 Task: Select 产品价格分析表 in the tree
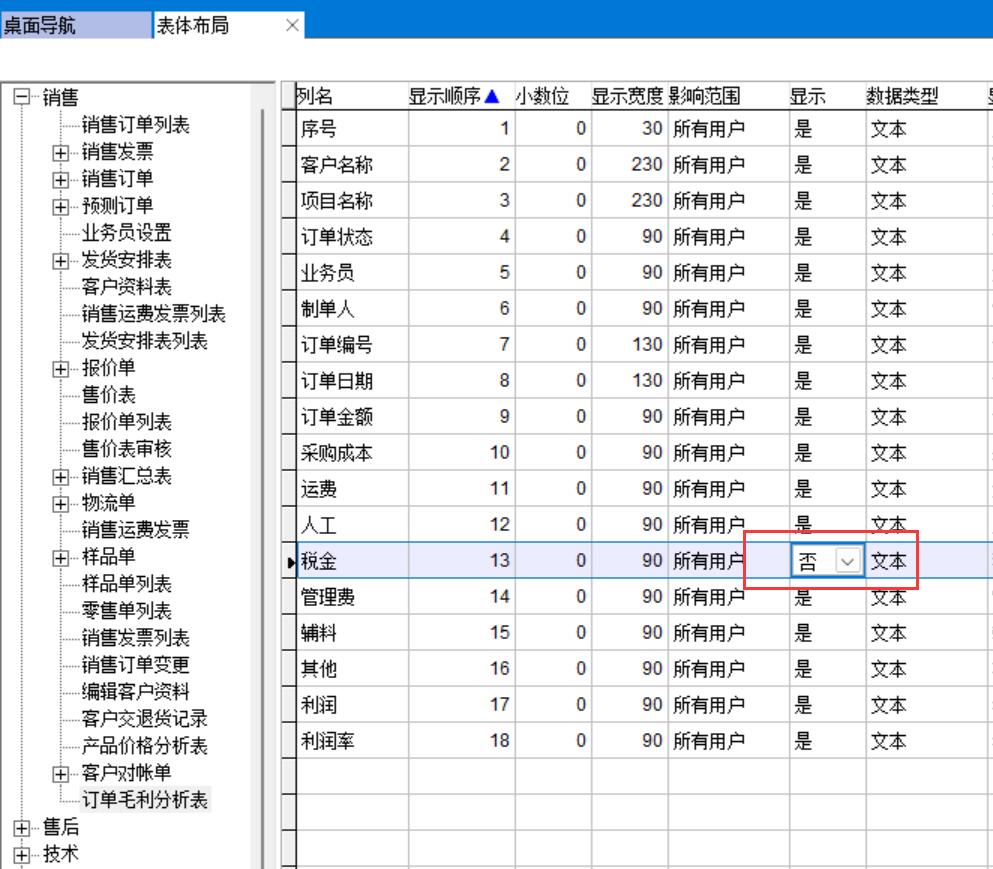(x=144, y=746)
